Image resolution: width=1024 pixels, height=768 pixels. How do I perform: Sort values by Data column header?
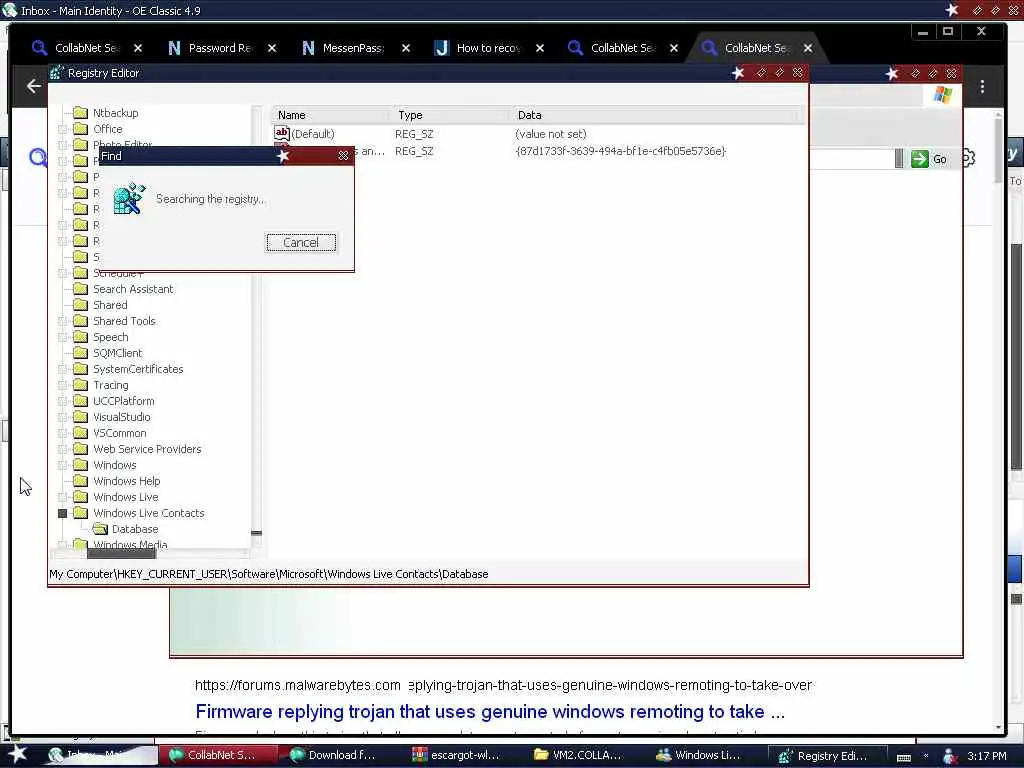coord(656,115)
